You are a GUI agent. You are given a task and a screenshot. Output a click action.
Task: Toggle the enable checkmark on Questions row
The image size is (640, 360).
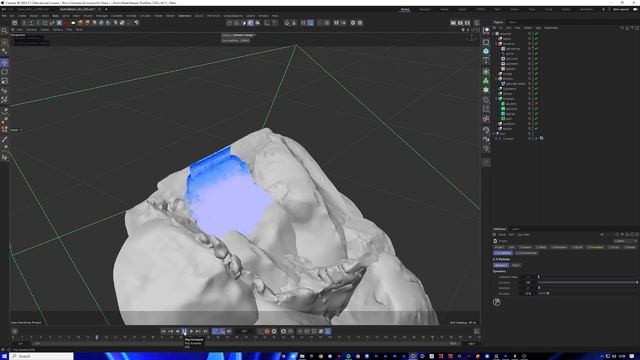536,124
